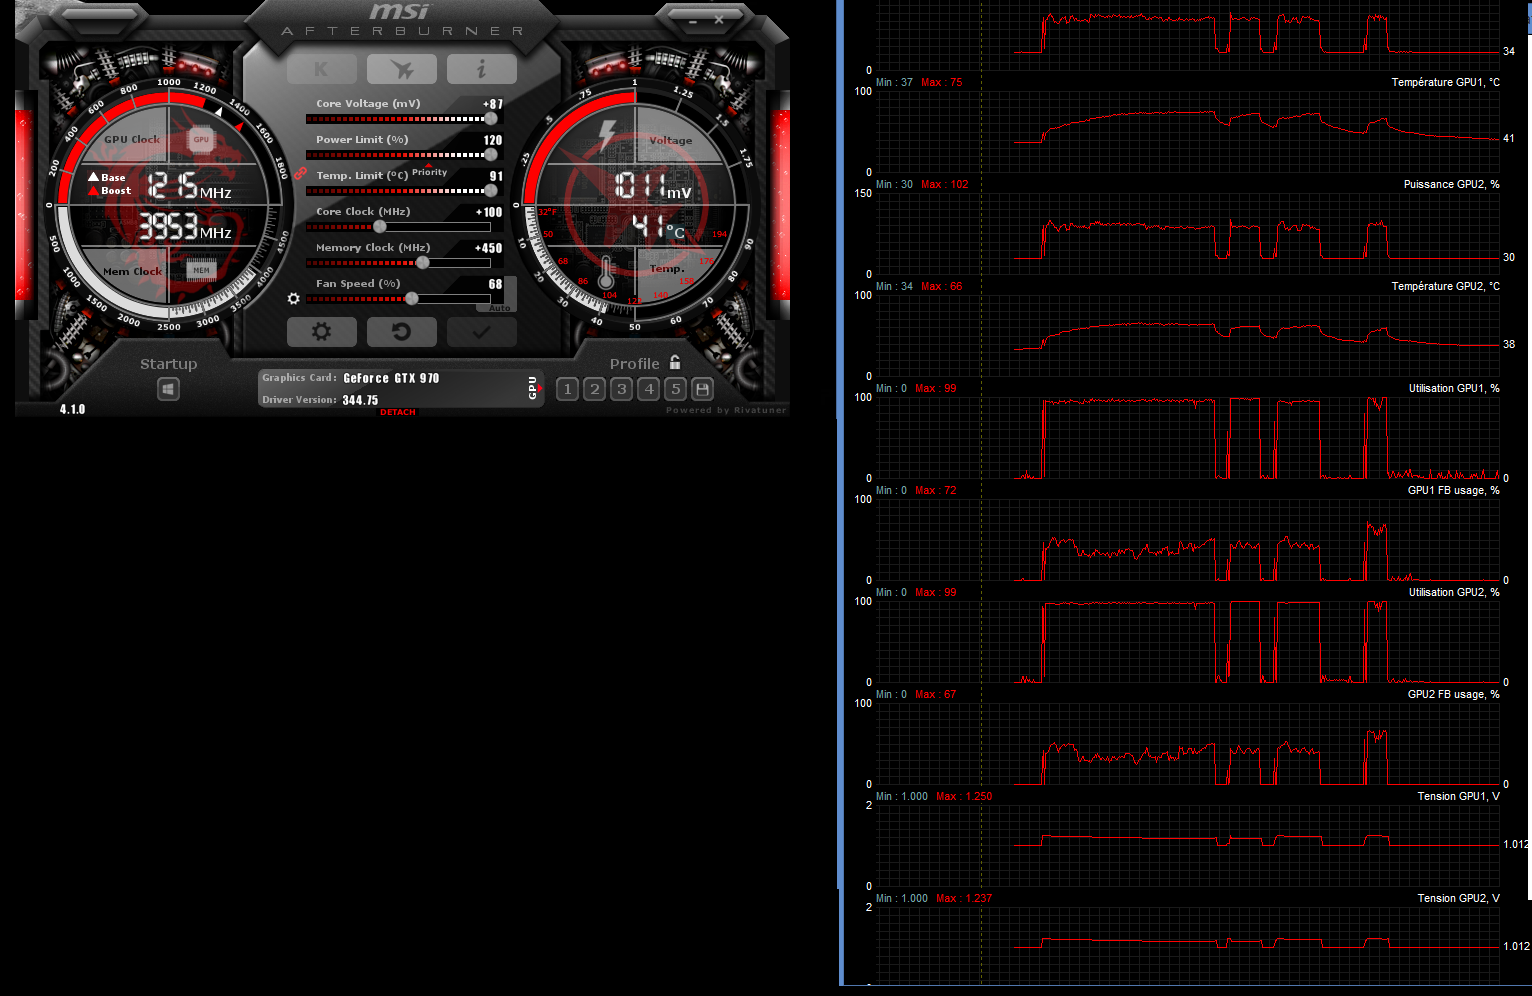Toggle the °C temperature unit
Screen dimensions: 1532x996
coord(676,232)
